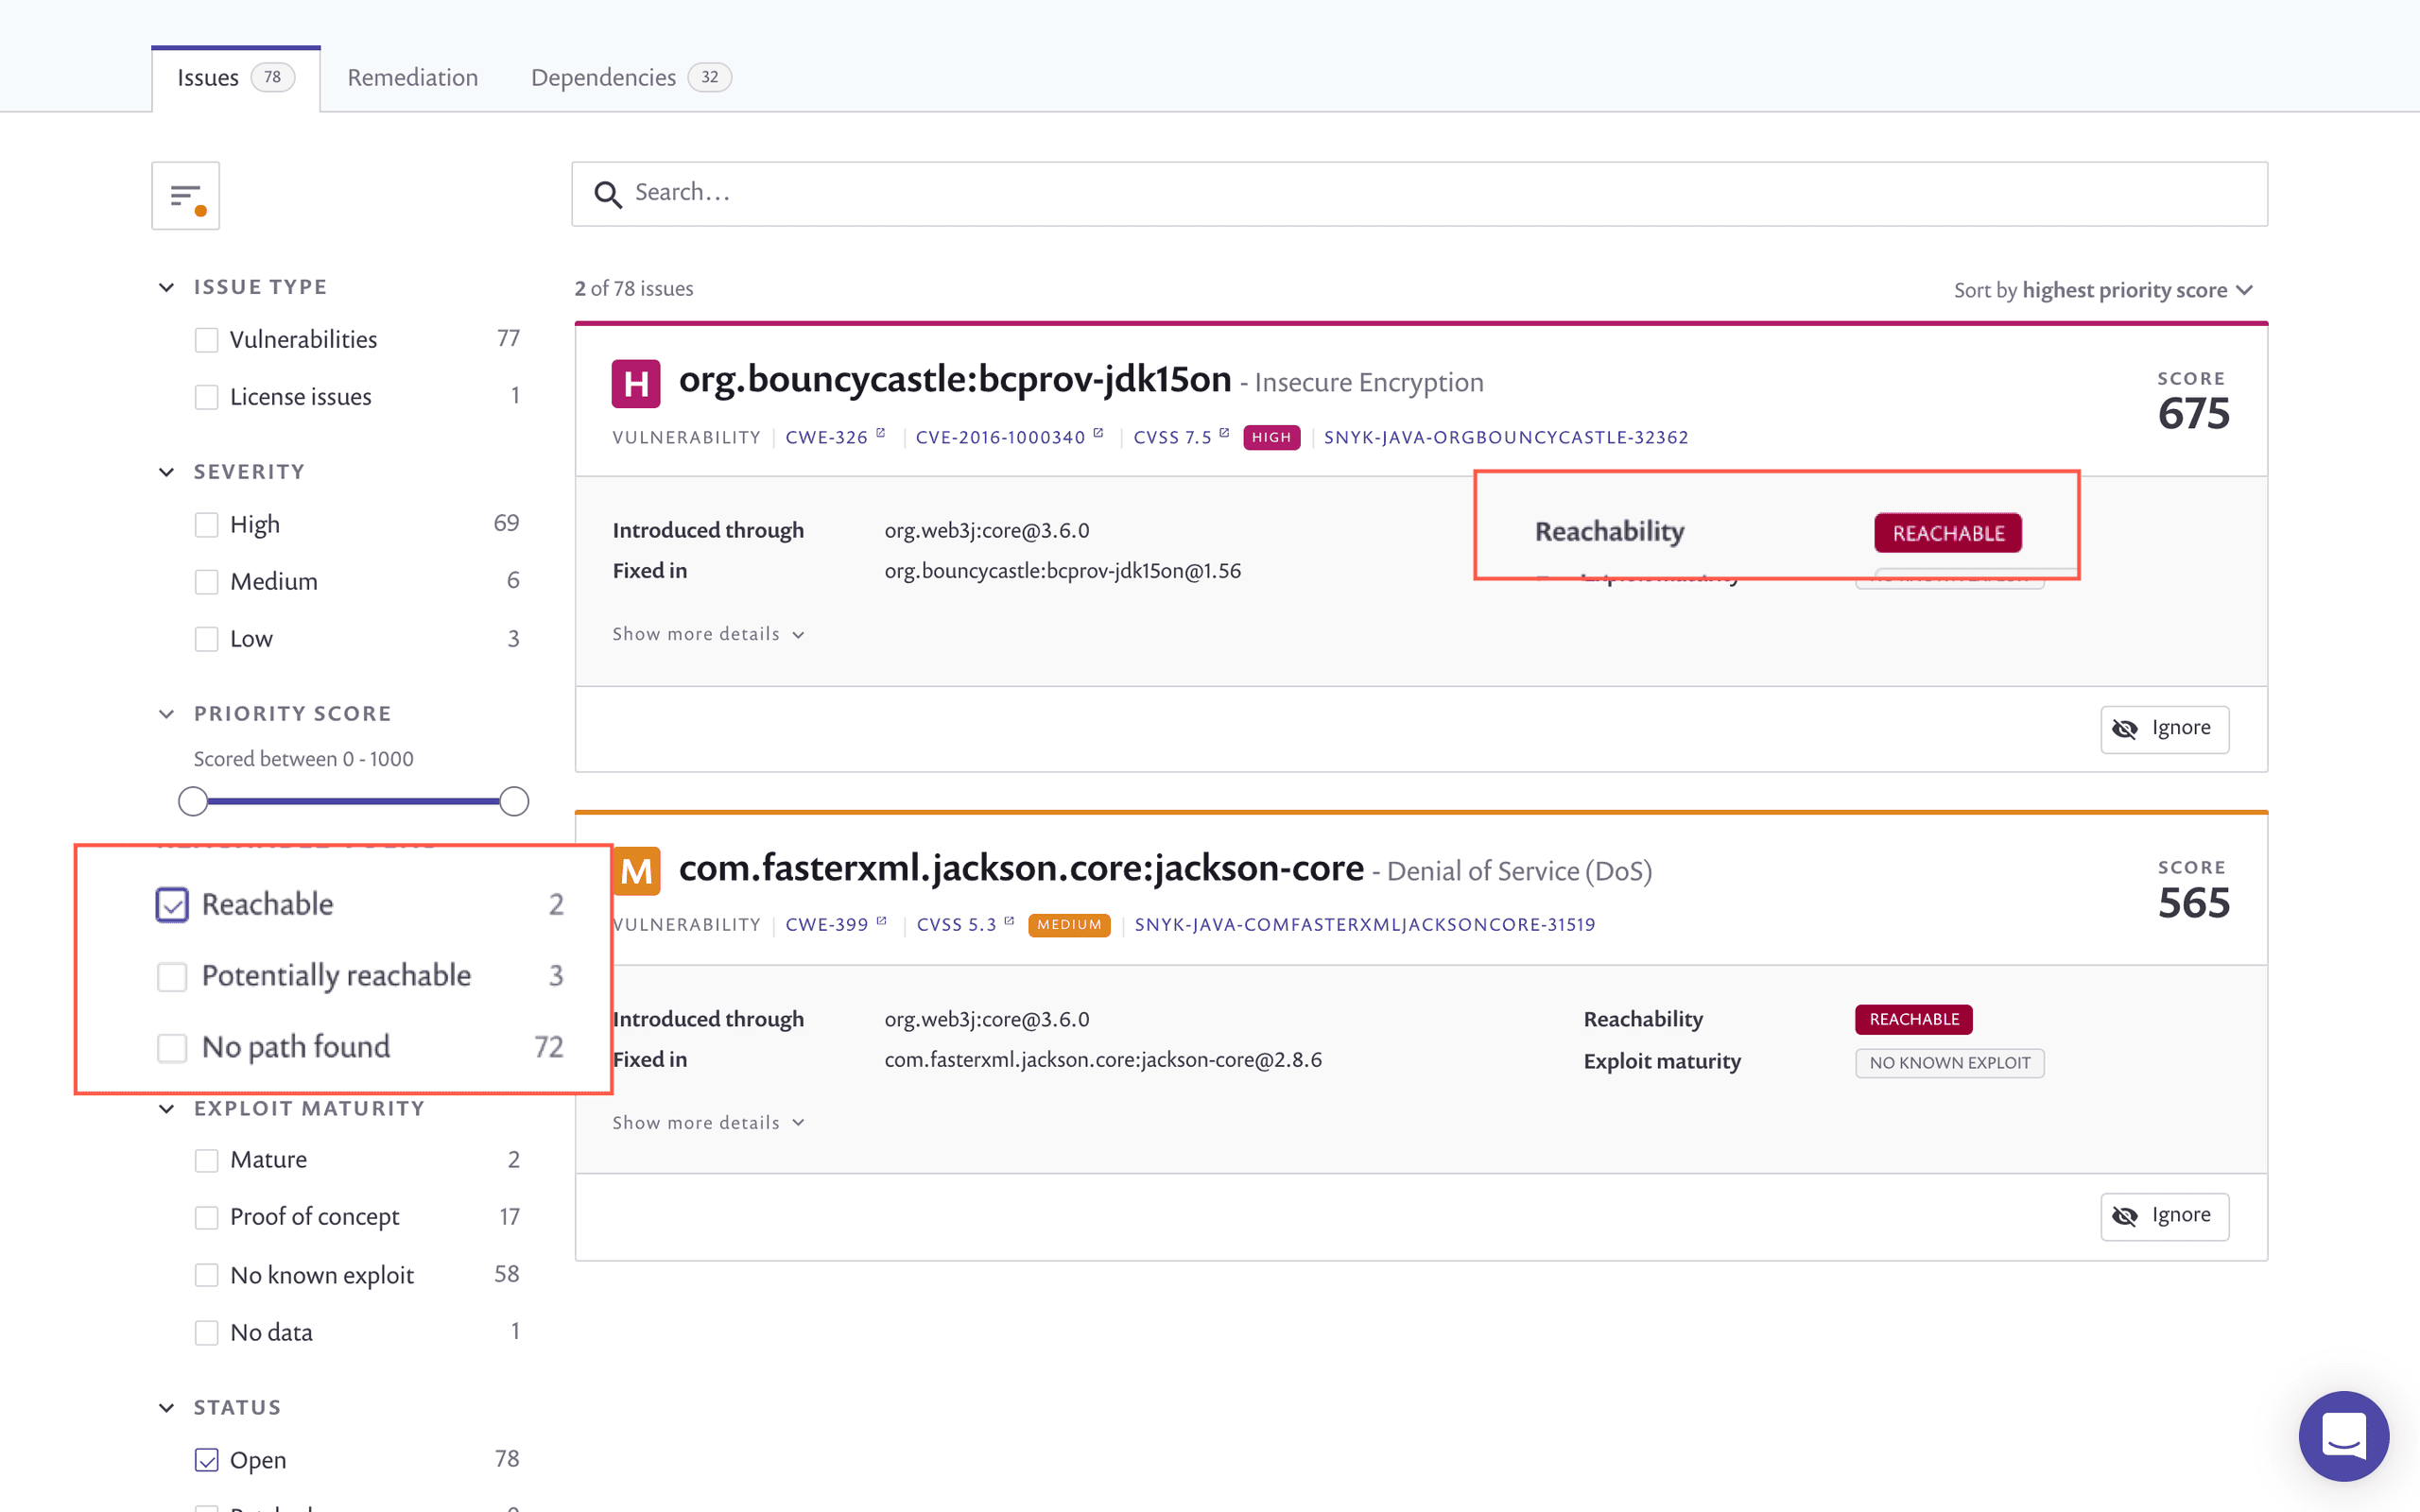The height and width of the screenshot is (1512, 2420).
Task: Open the chat support bubble
Action: [2343, 1435]
